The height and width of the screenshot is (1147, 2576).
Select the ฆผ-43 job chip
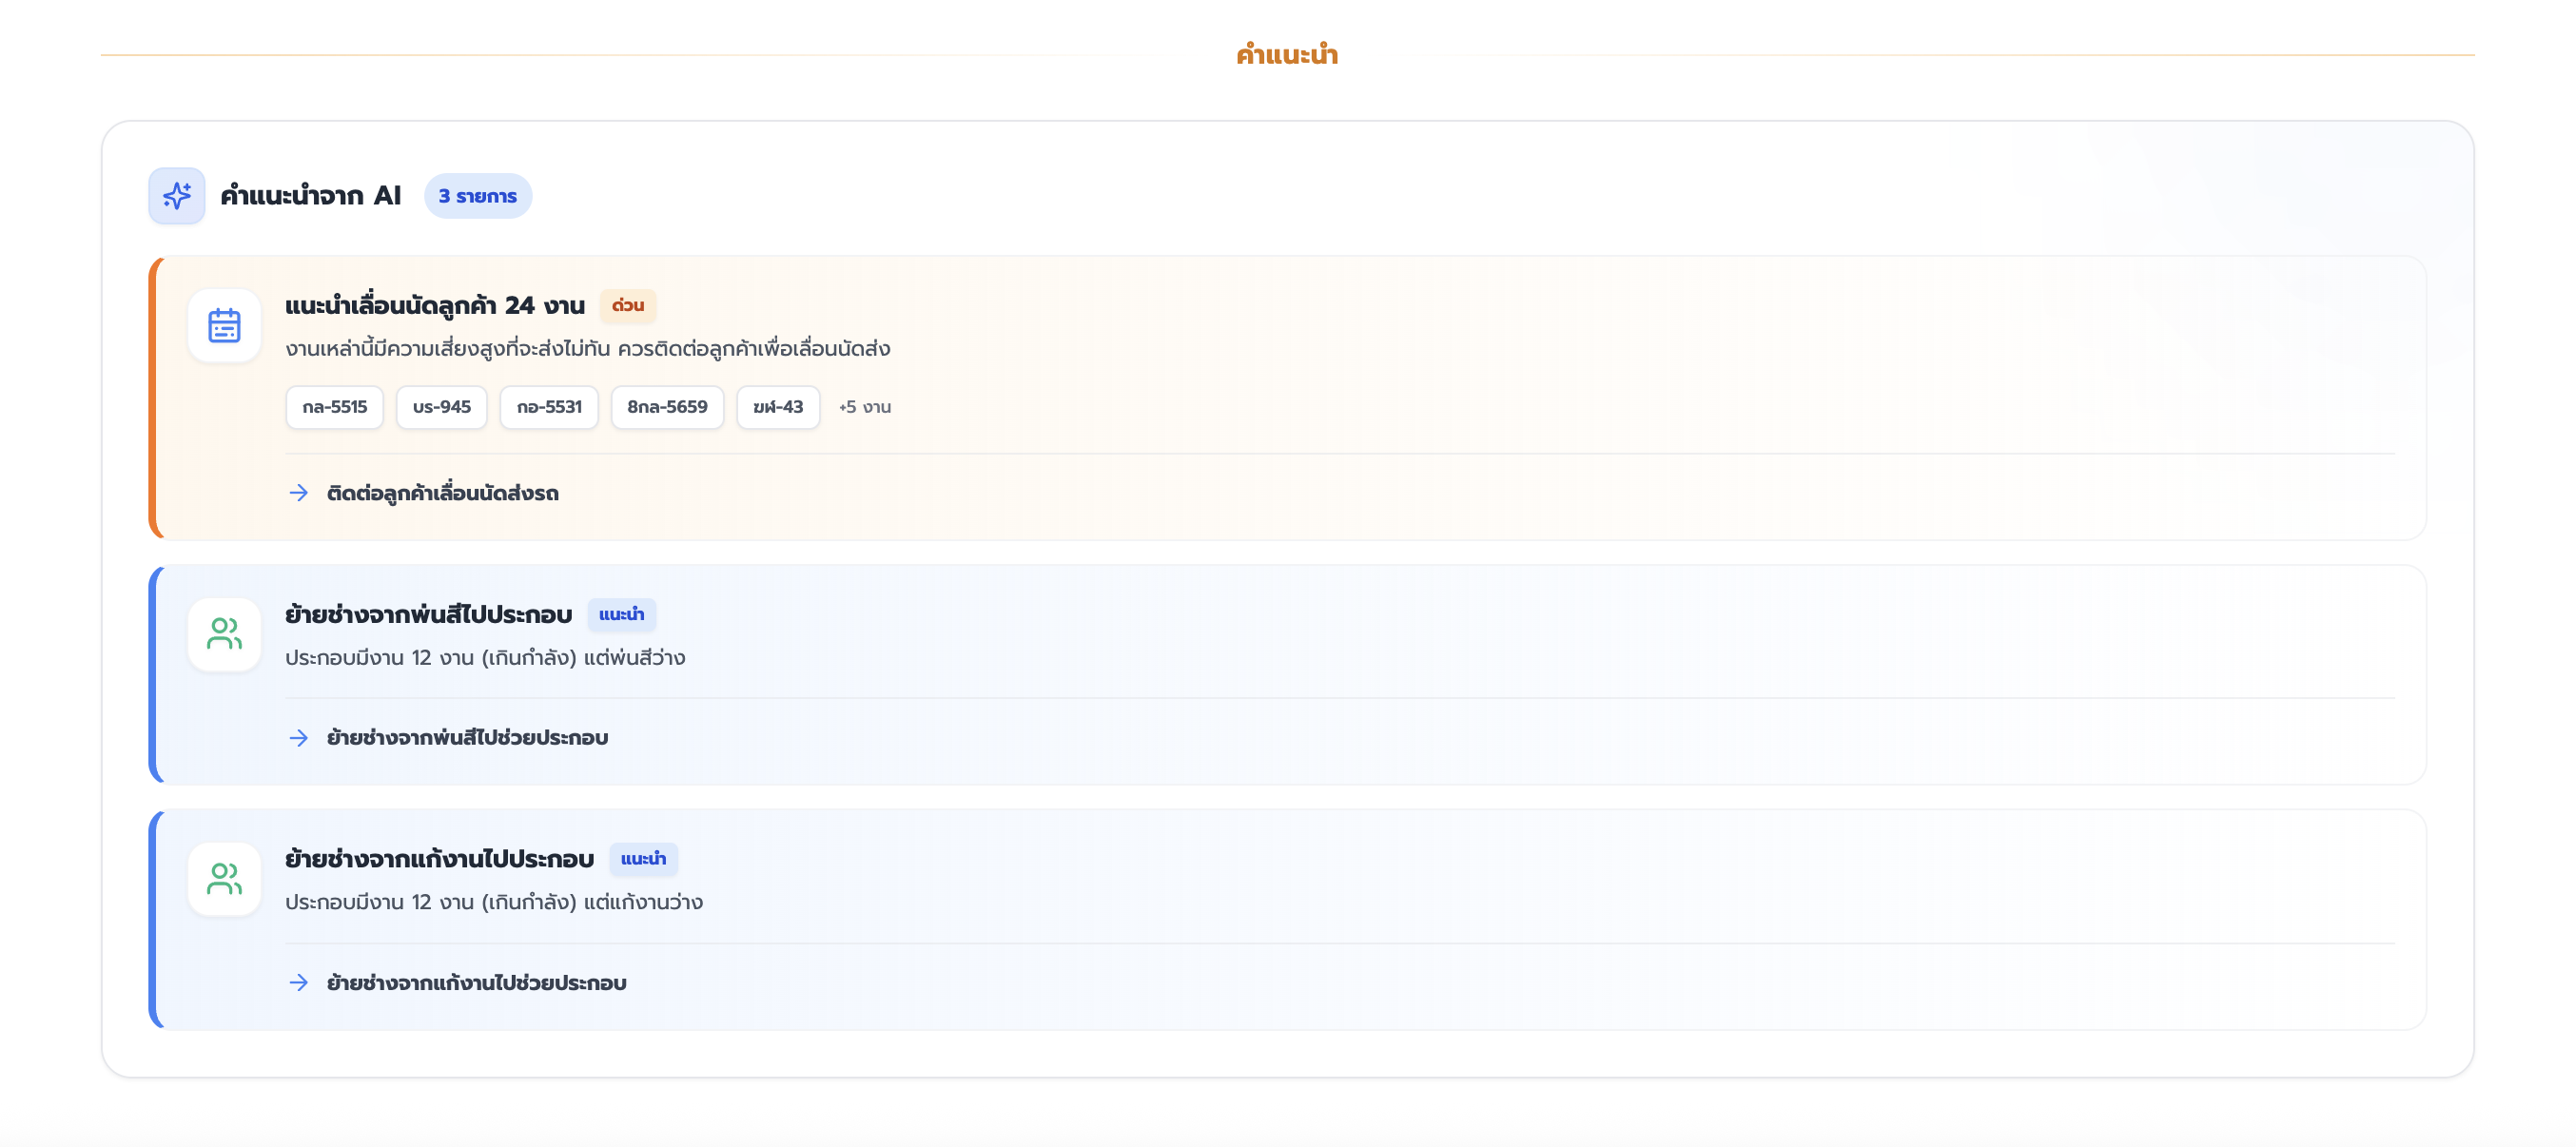[x=778, y=407]
